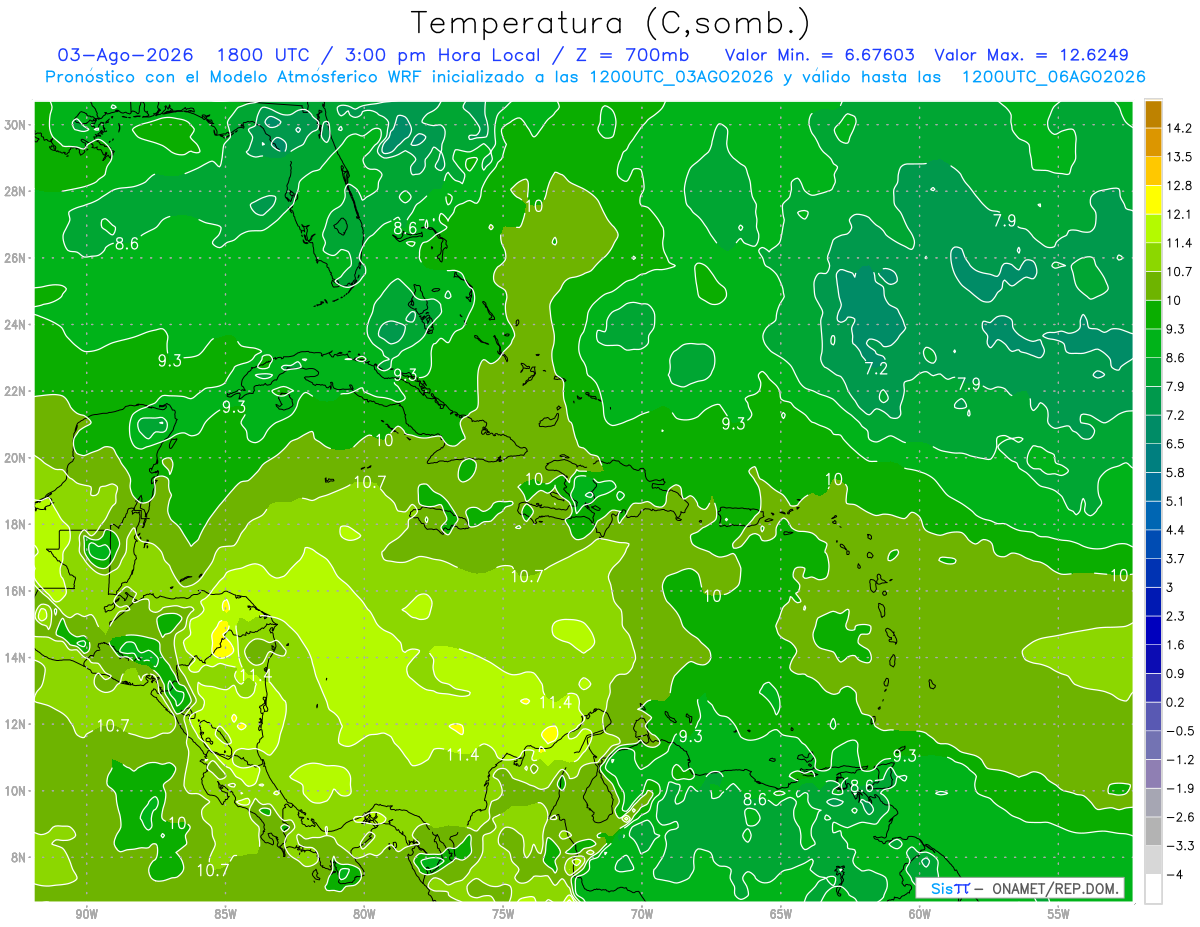Click colorbar label "1.6"
This screenshot has height=927, width=1200.
tap(1176, 644)
